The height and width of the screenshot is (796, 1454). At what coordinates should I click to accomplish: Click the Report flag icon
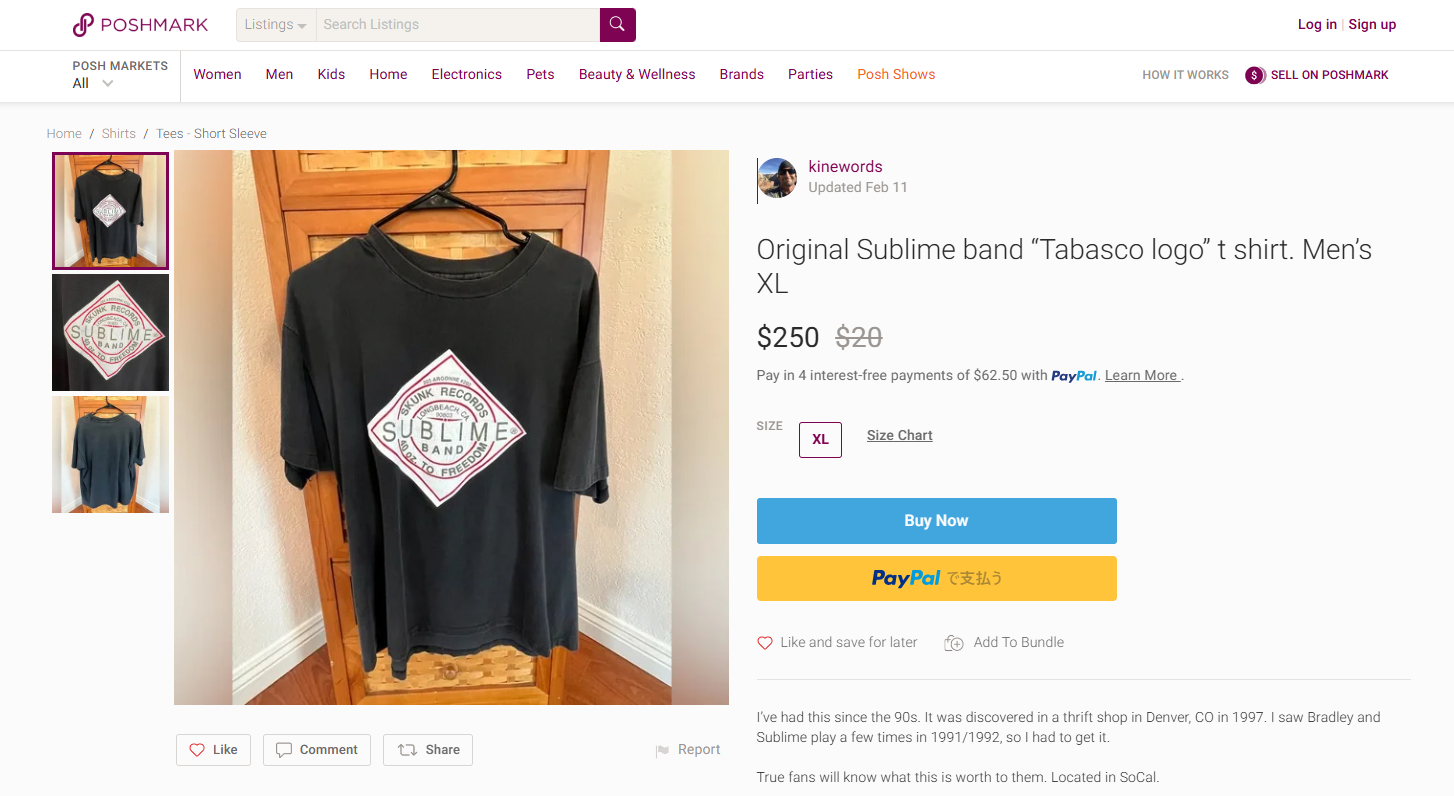point(662,750)
